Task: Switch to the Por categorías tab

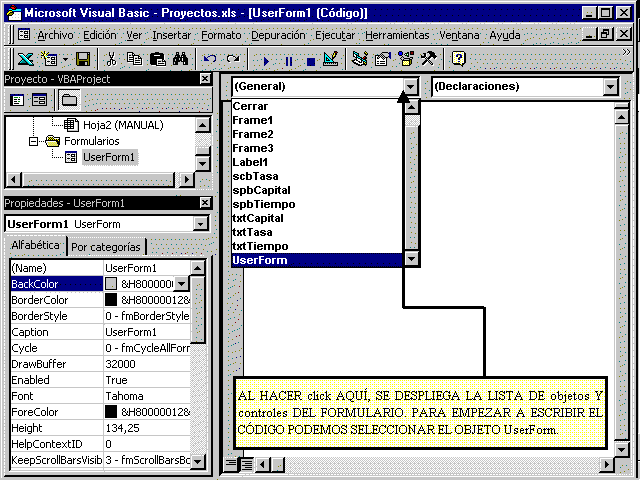Action: coord(105,247)
